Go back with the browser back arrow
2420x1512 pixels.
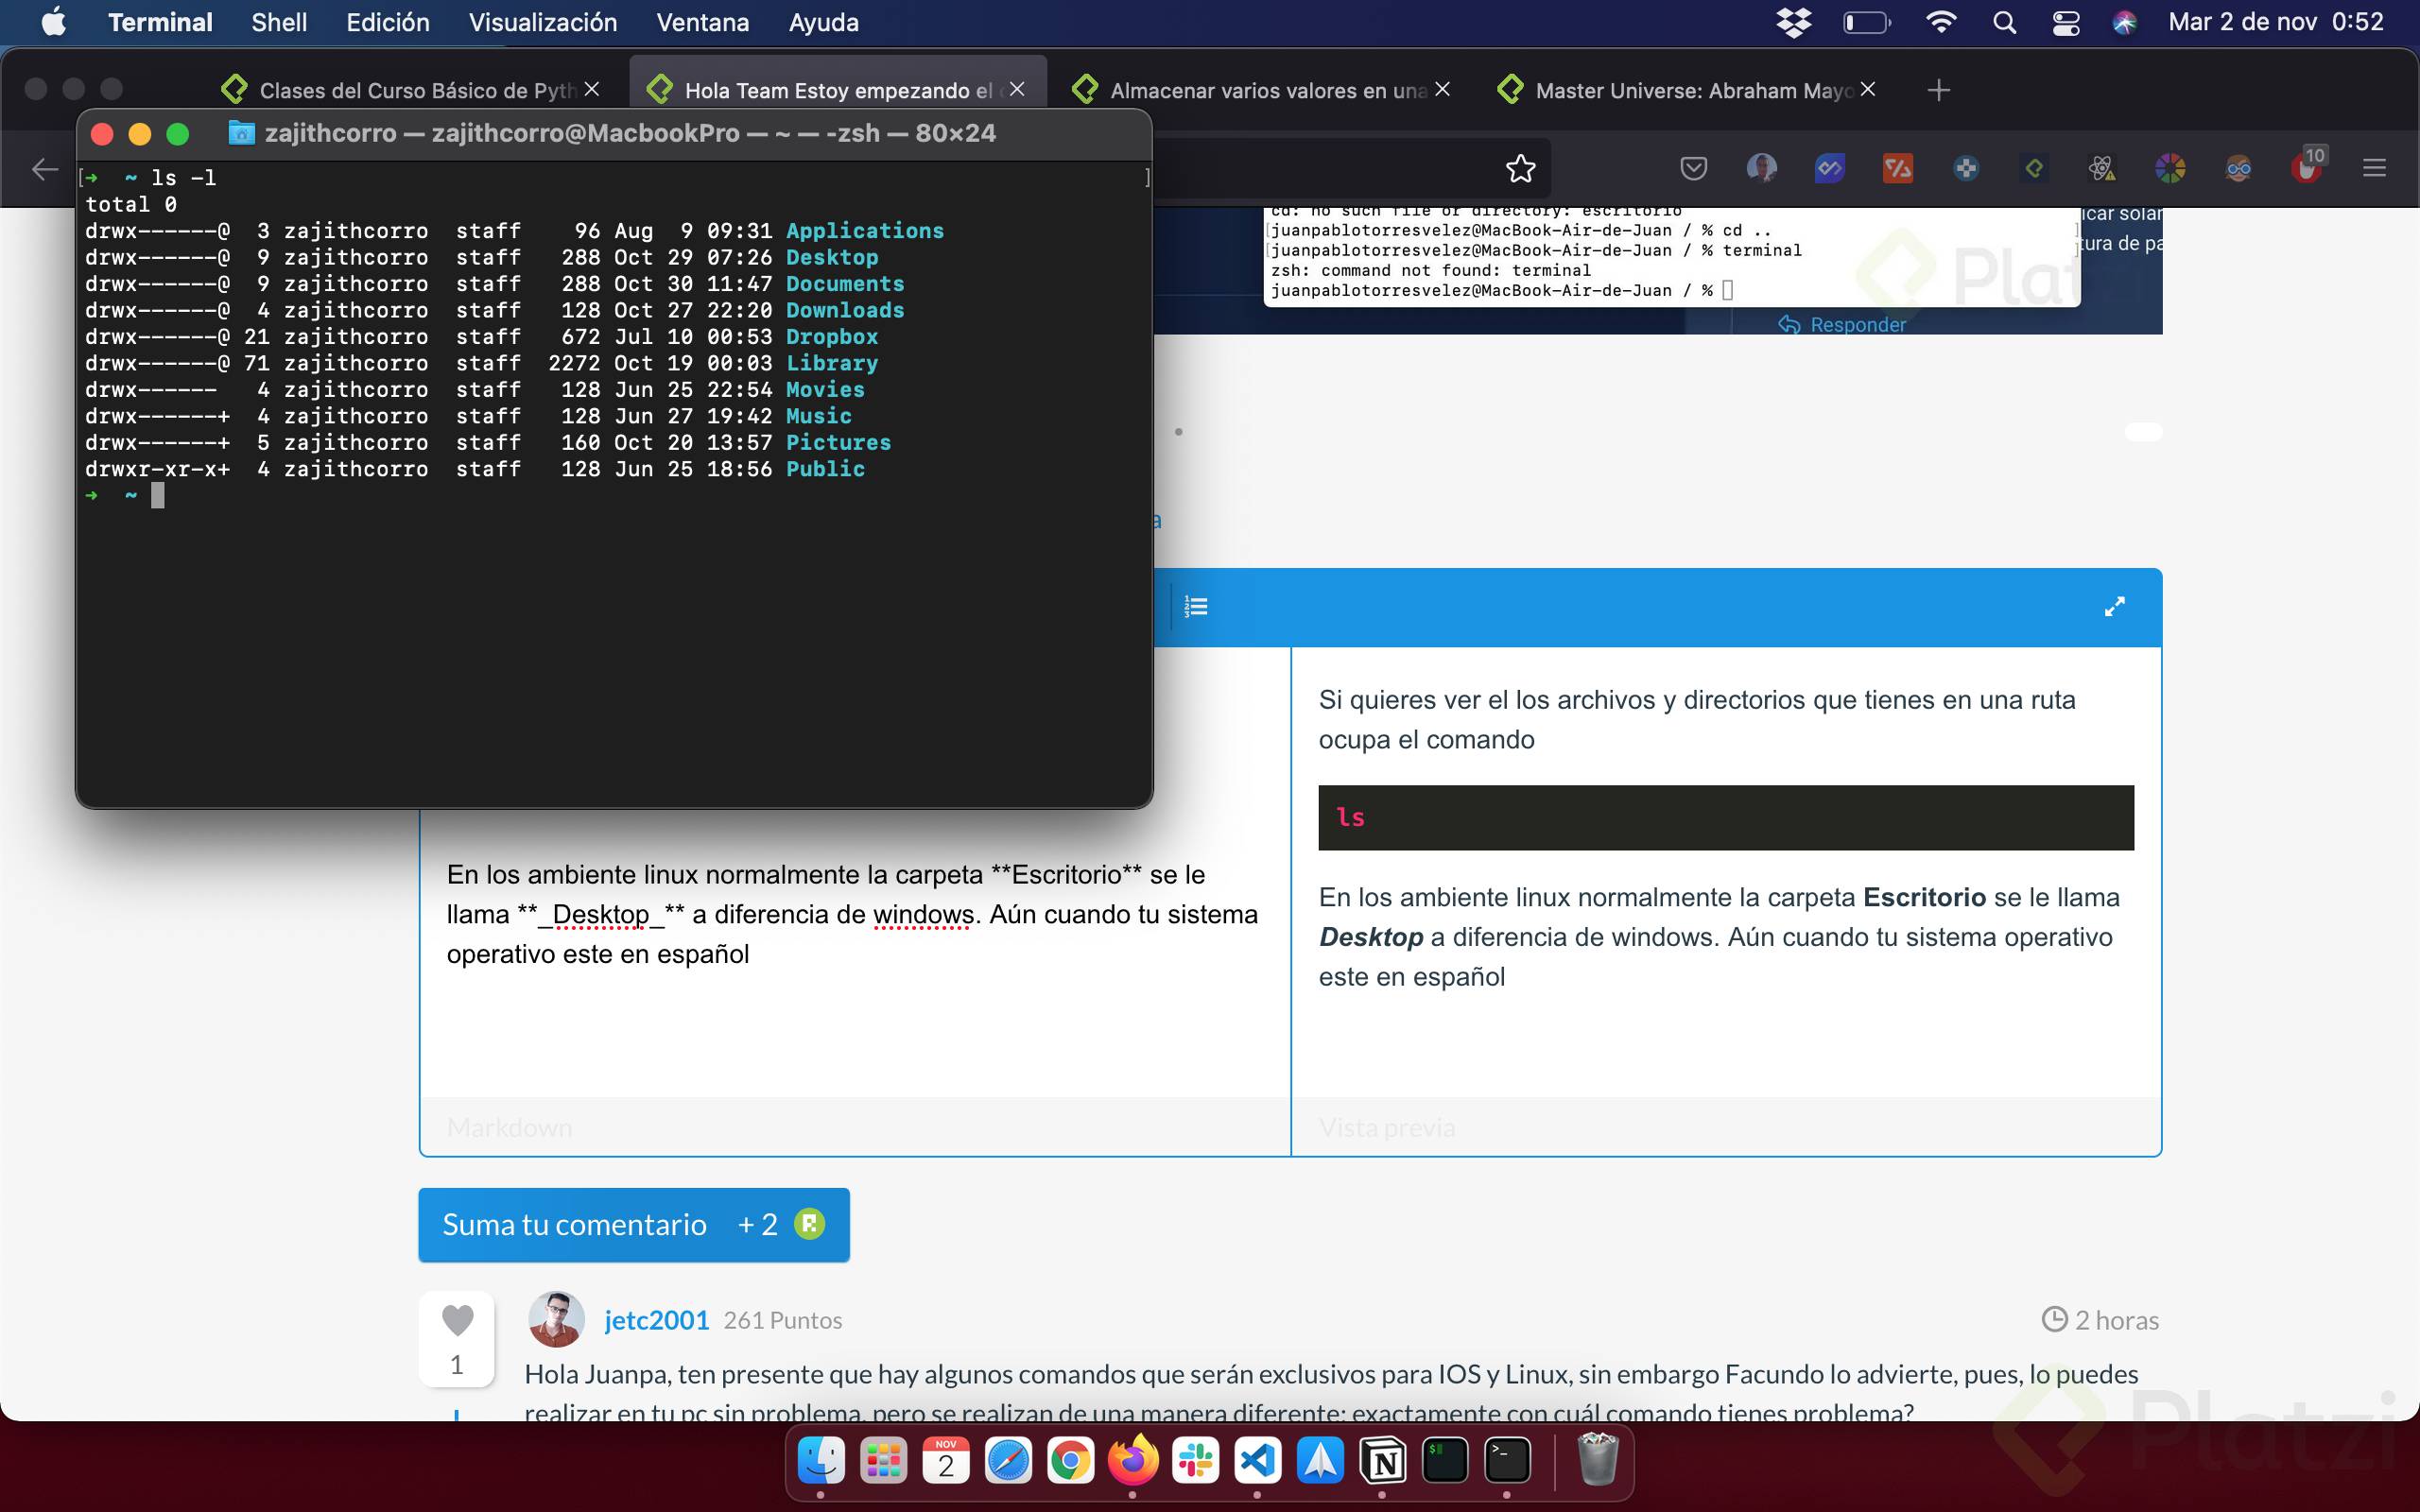click(x=45, y=168)
